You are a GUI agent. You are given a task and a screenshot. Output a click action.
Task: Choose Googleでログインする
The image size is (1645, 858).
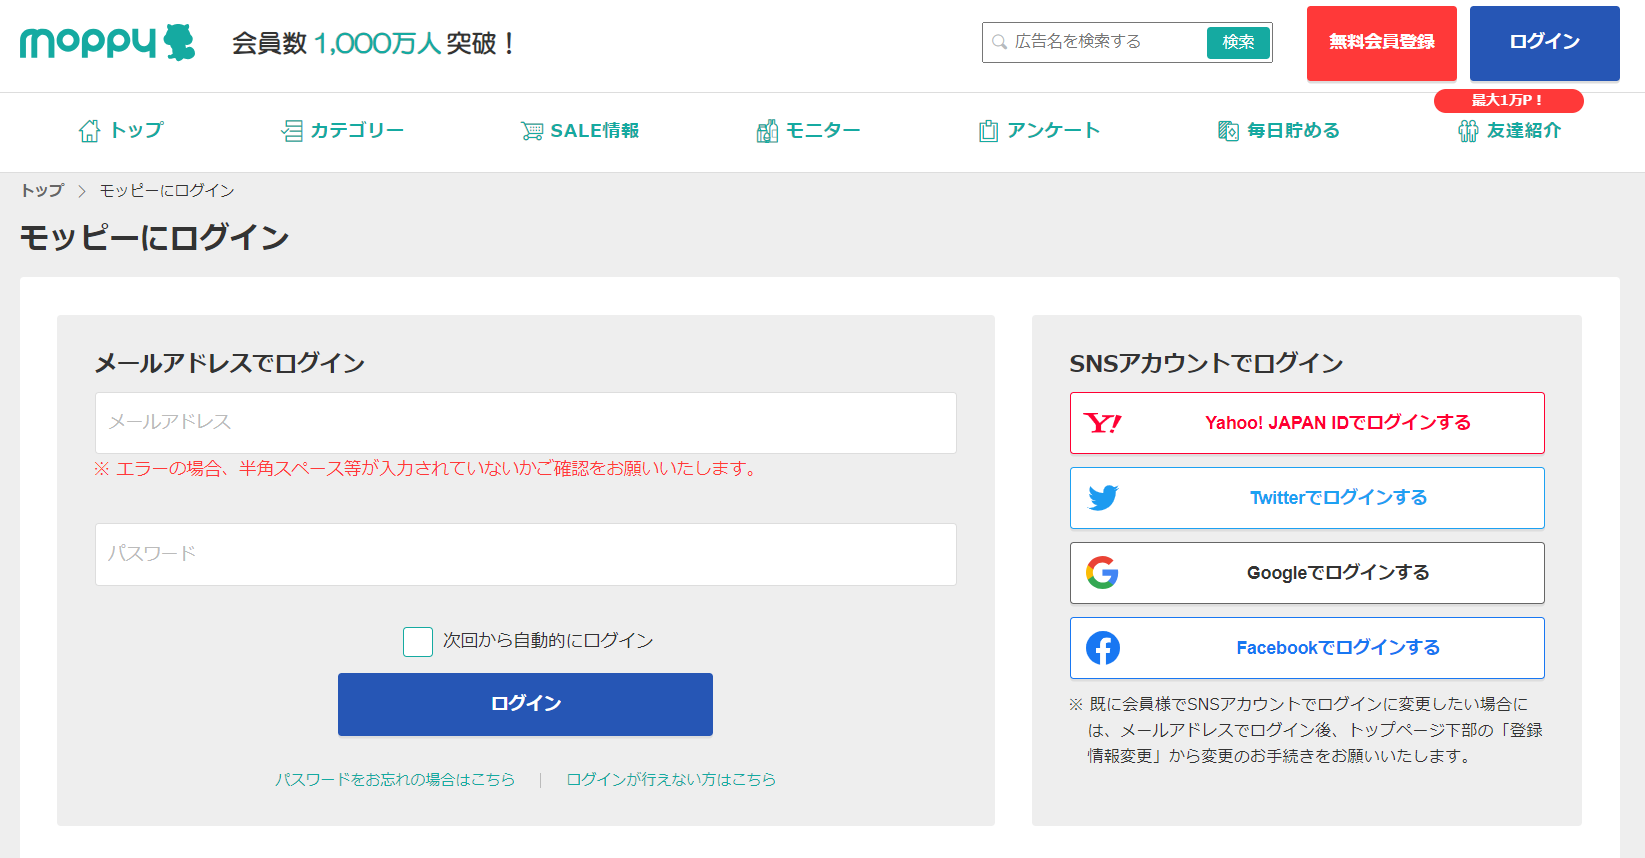pyautogui.click(x=1307, y=573)
